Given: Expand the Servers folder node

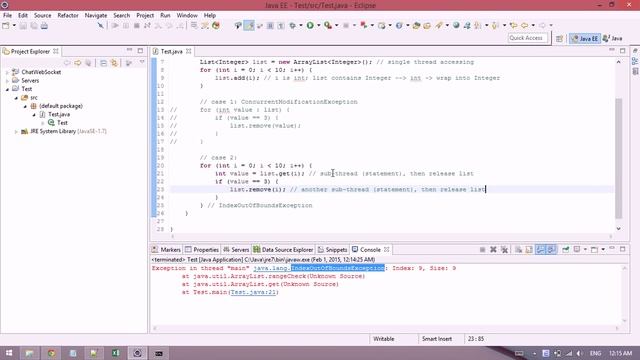Looking at the screenshot, I should click(x=7, y=81).
